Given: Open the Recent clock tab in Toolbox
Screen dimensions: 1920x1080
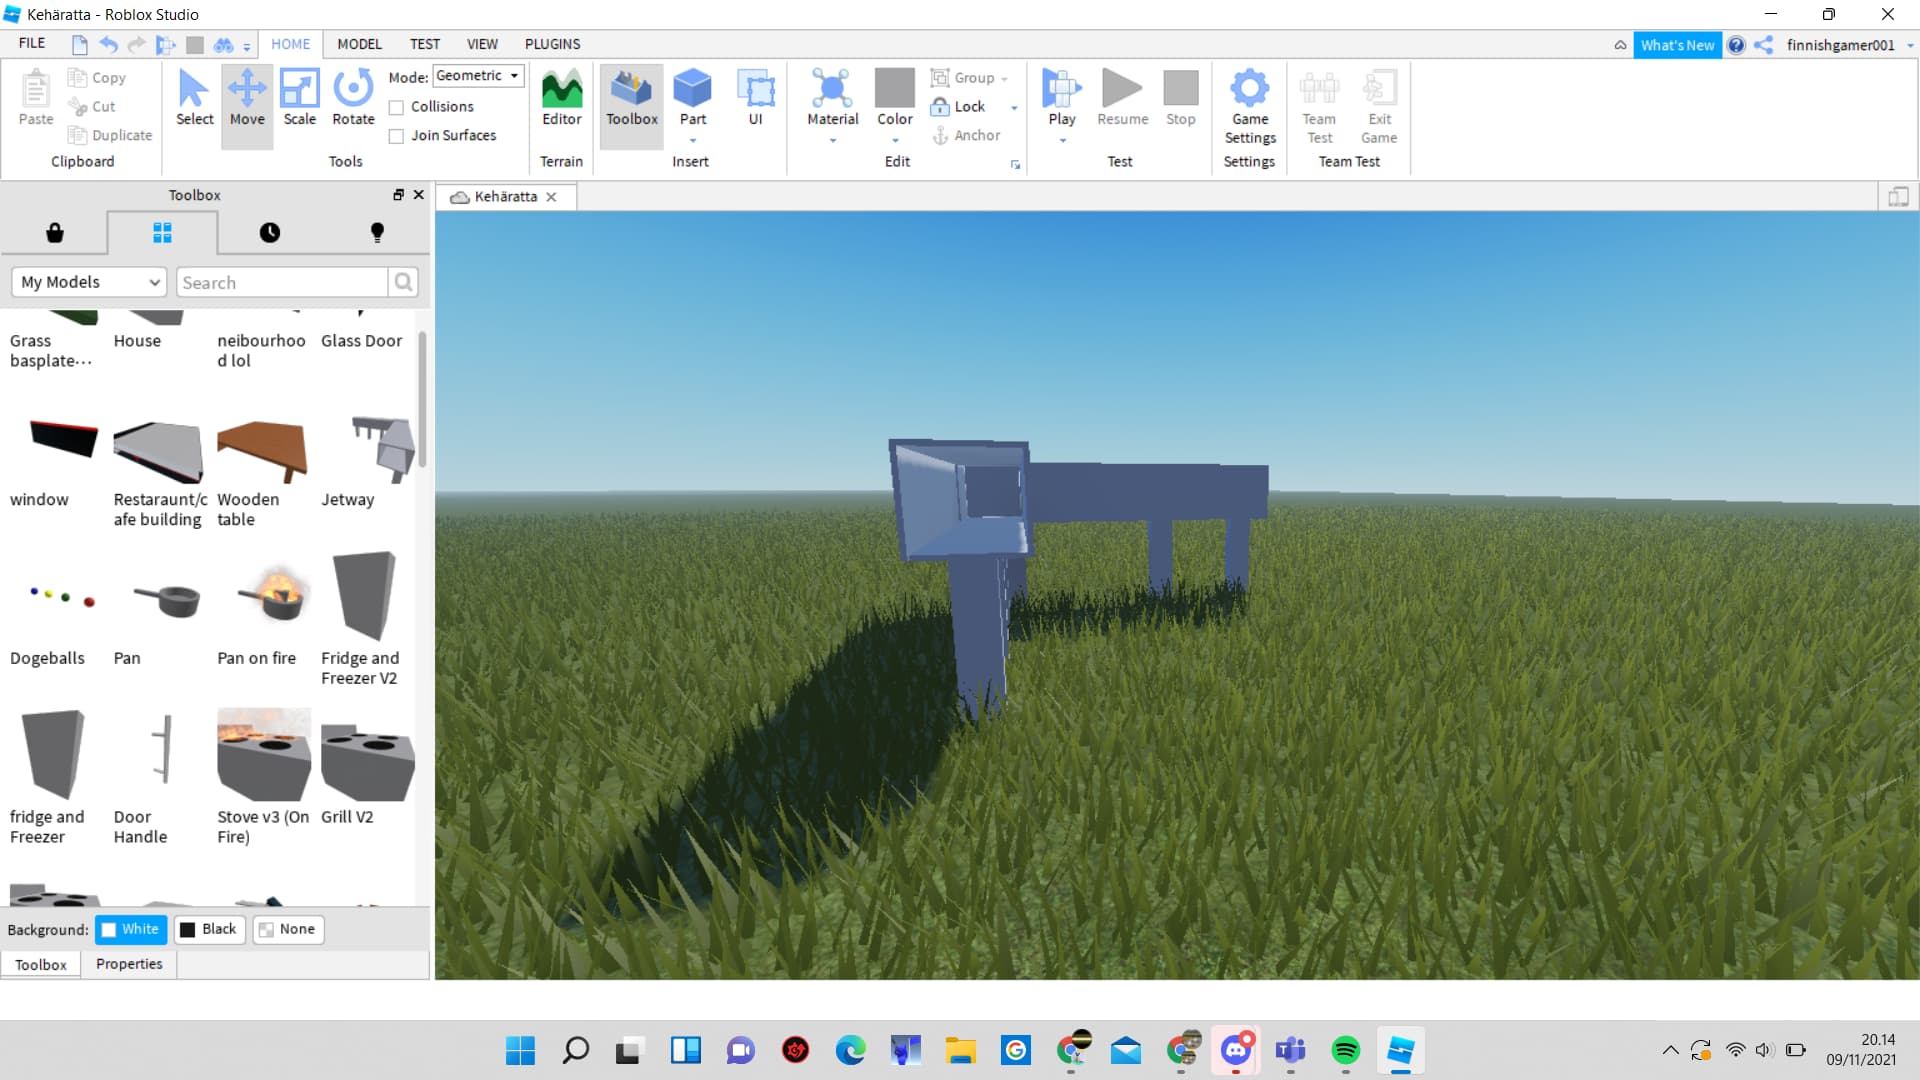Looking at the screenshot, I should point(270,233).
